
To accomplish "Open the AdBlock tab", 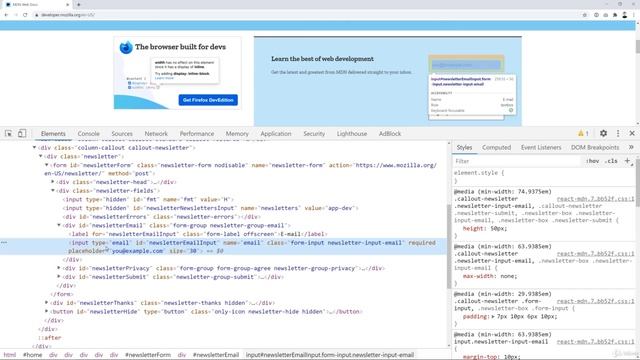I will [390, 133].
